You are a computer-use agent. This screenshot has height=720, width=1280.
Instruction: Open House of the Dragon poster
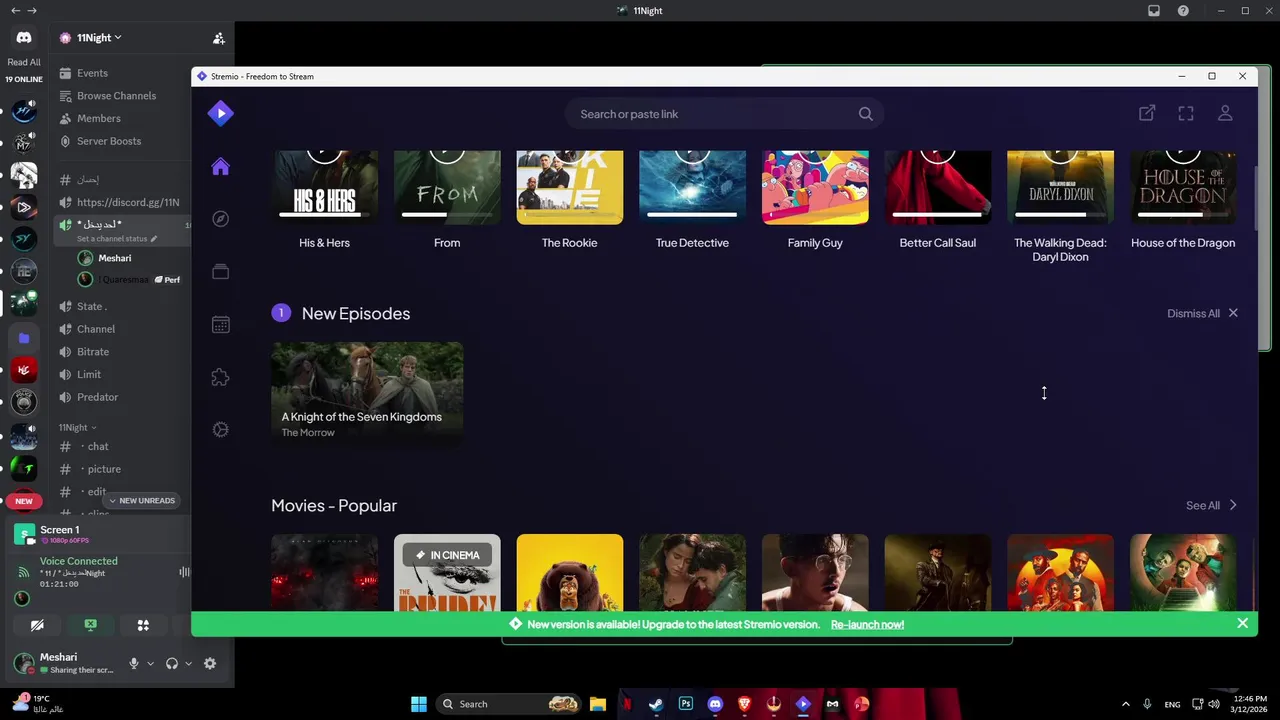(x=1183, y=187)
